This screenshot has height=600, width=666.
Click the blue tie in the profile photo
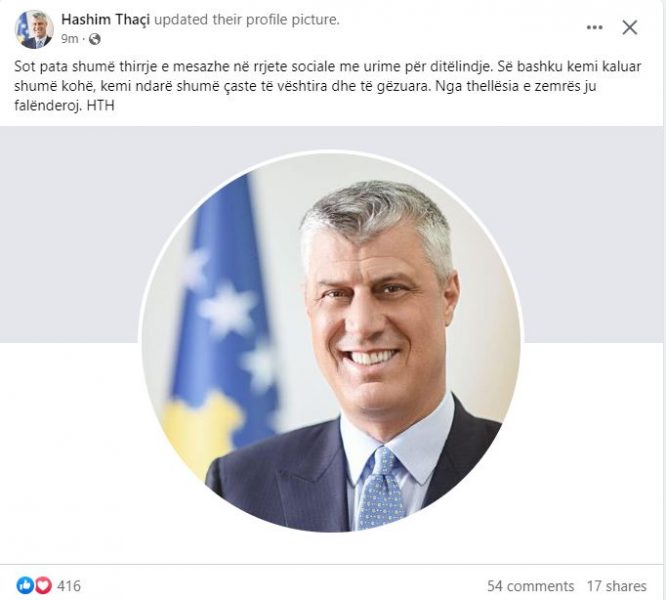[x=381, y=488]
